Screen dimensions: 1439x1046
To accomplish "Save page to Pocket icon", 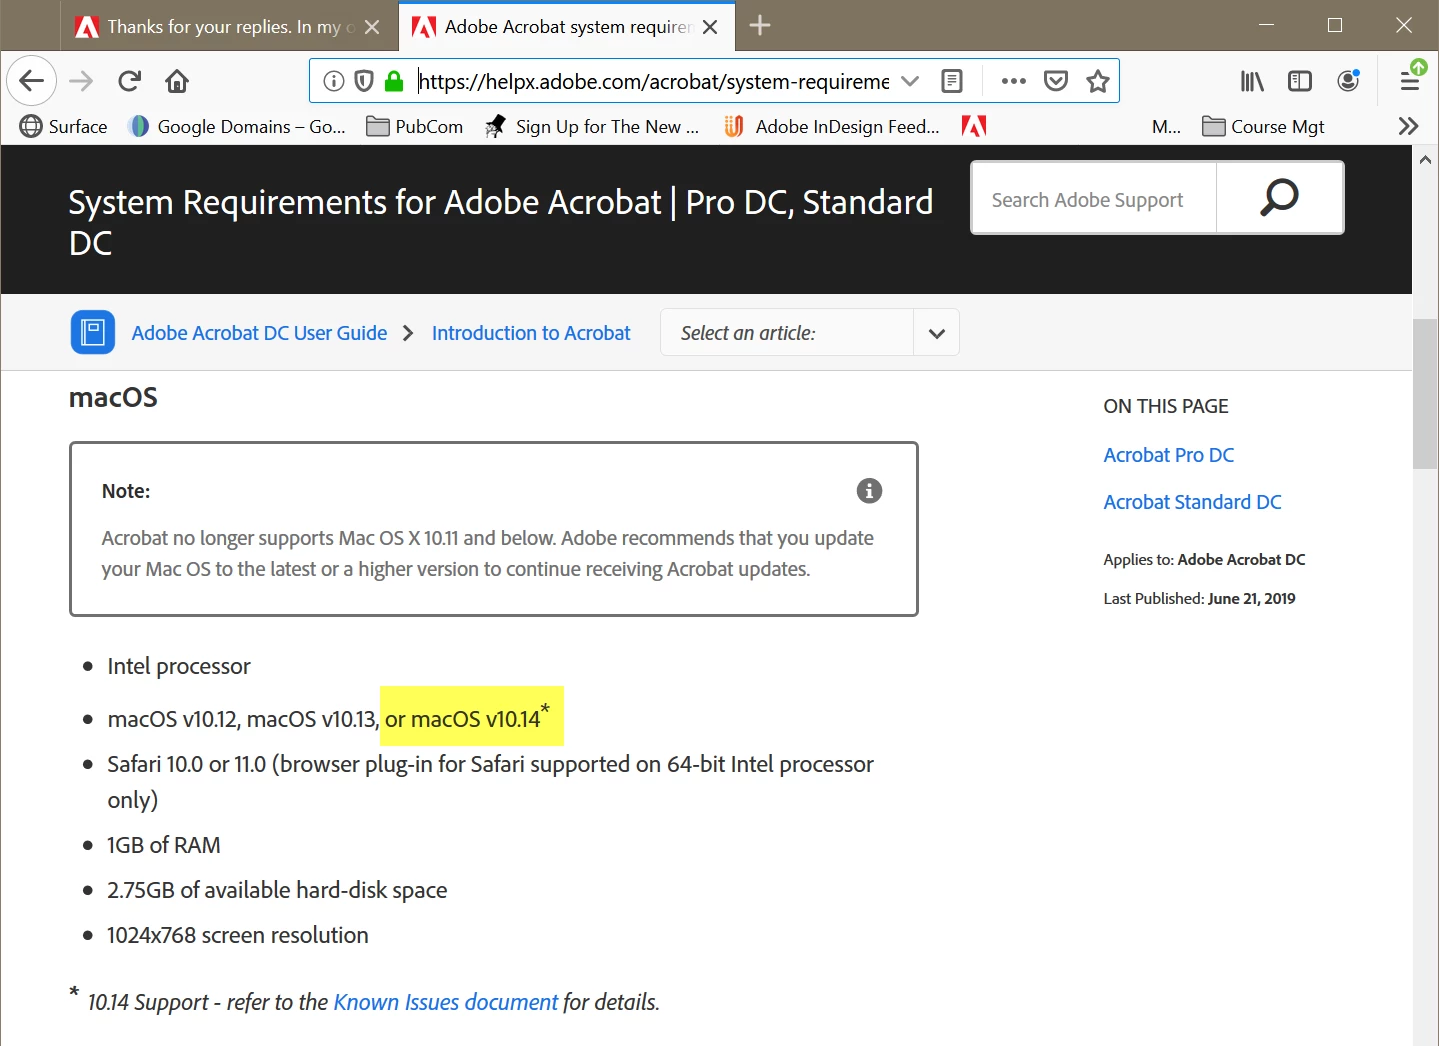I will (x=1056, y=81).
